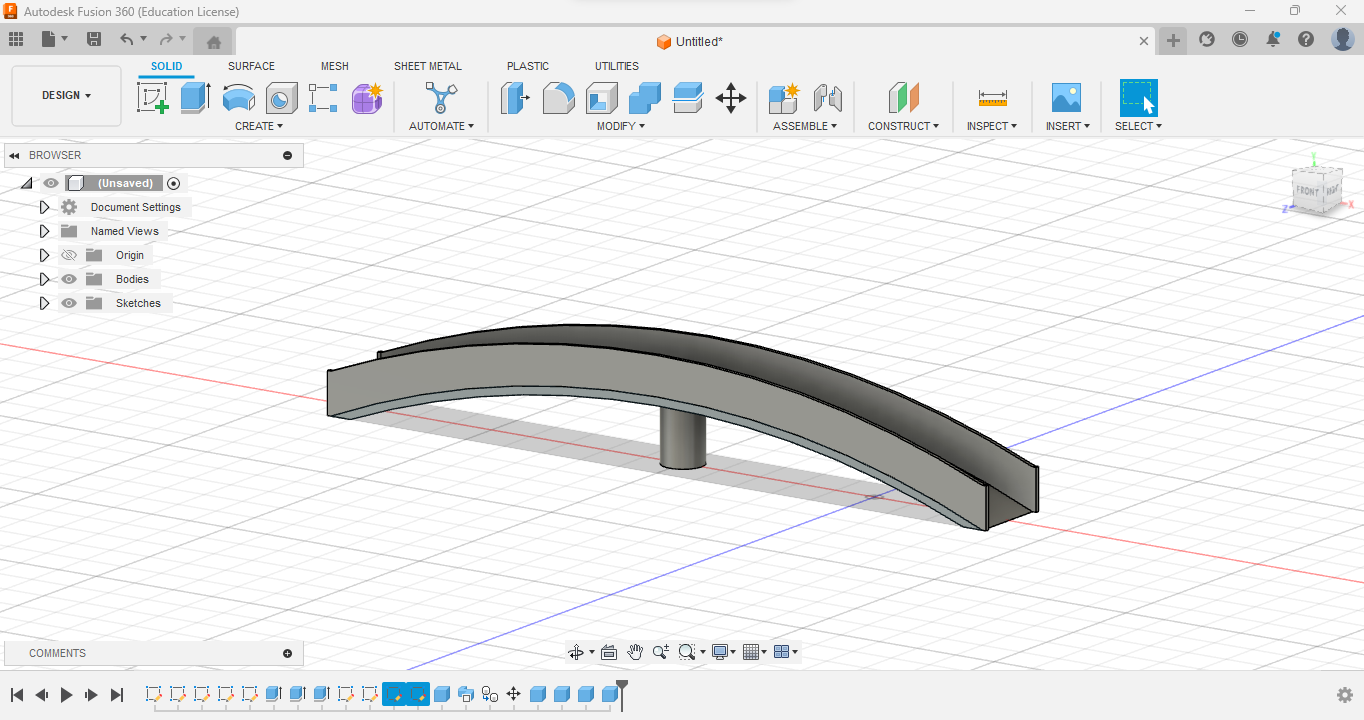Switch to the SURFACE tab
Image resolution: width=1364 pixels, height=720 pixels.
[x=251, y=66]
